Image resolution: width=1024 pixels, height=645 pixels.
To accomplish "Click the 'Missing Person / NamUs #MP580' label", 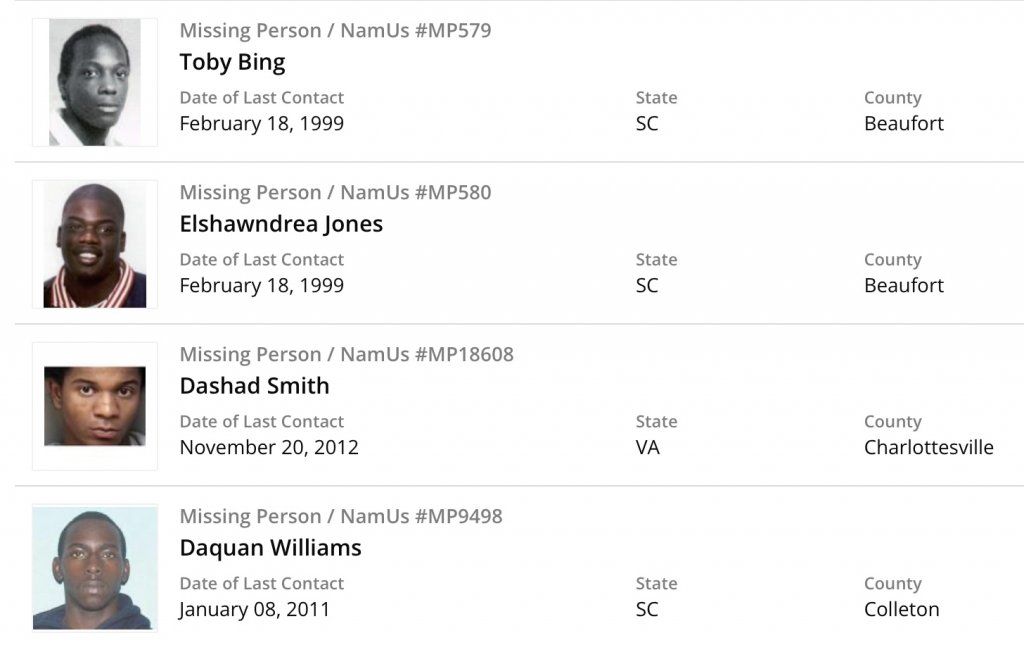I will pyautogui.click(x=335, y=192).
